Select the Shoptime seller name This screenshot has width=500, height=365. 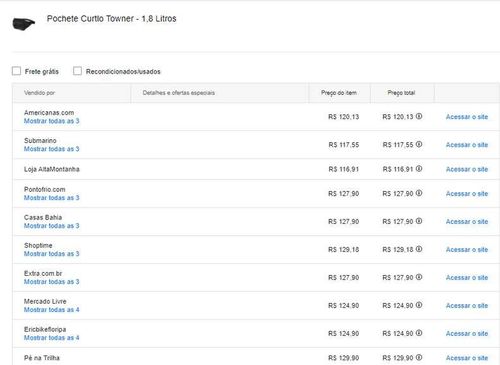pyautogui.click(x=38, y=245)
